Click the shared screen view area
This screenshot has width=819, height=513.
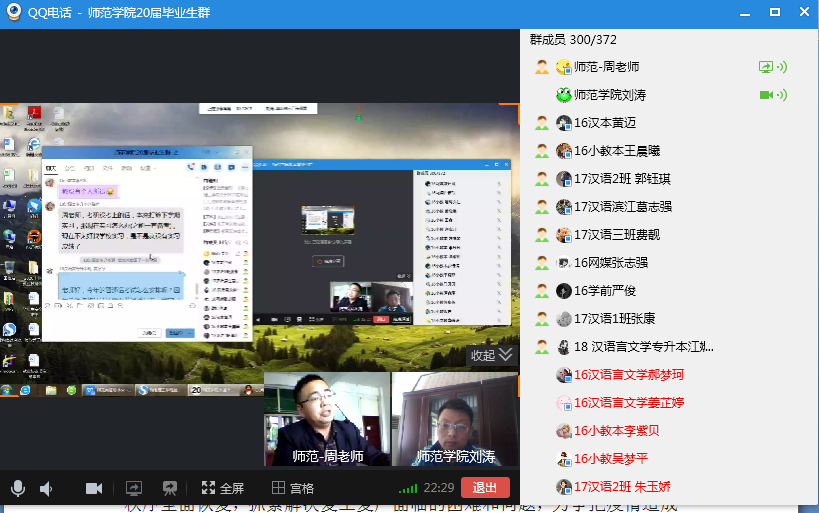click(x=260, y=250)
